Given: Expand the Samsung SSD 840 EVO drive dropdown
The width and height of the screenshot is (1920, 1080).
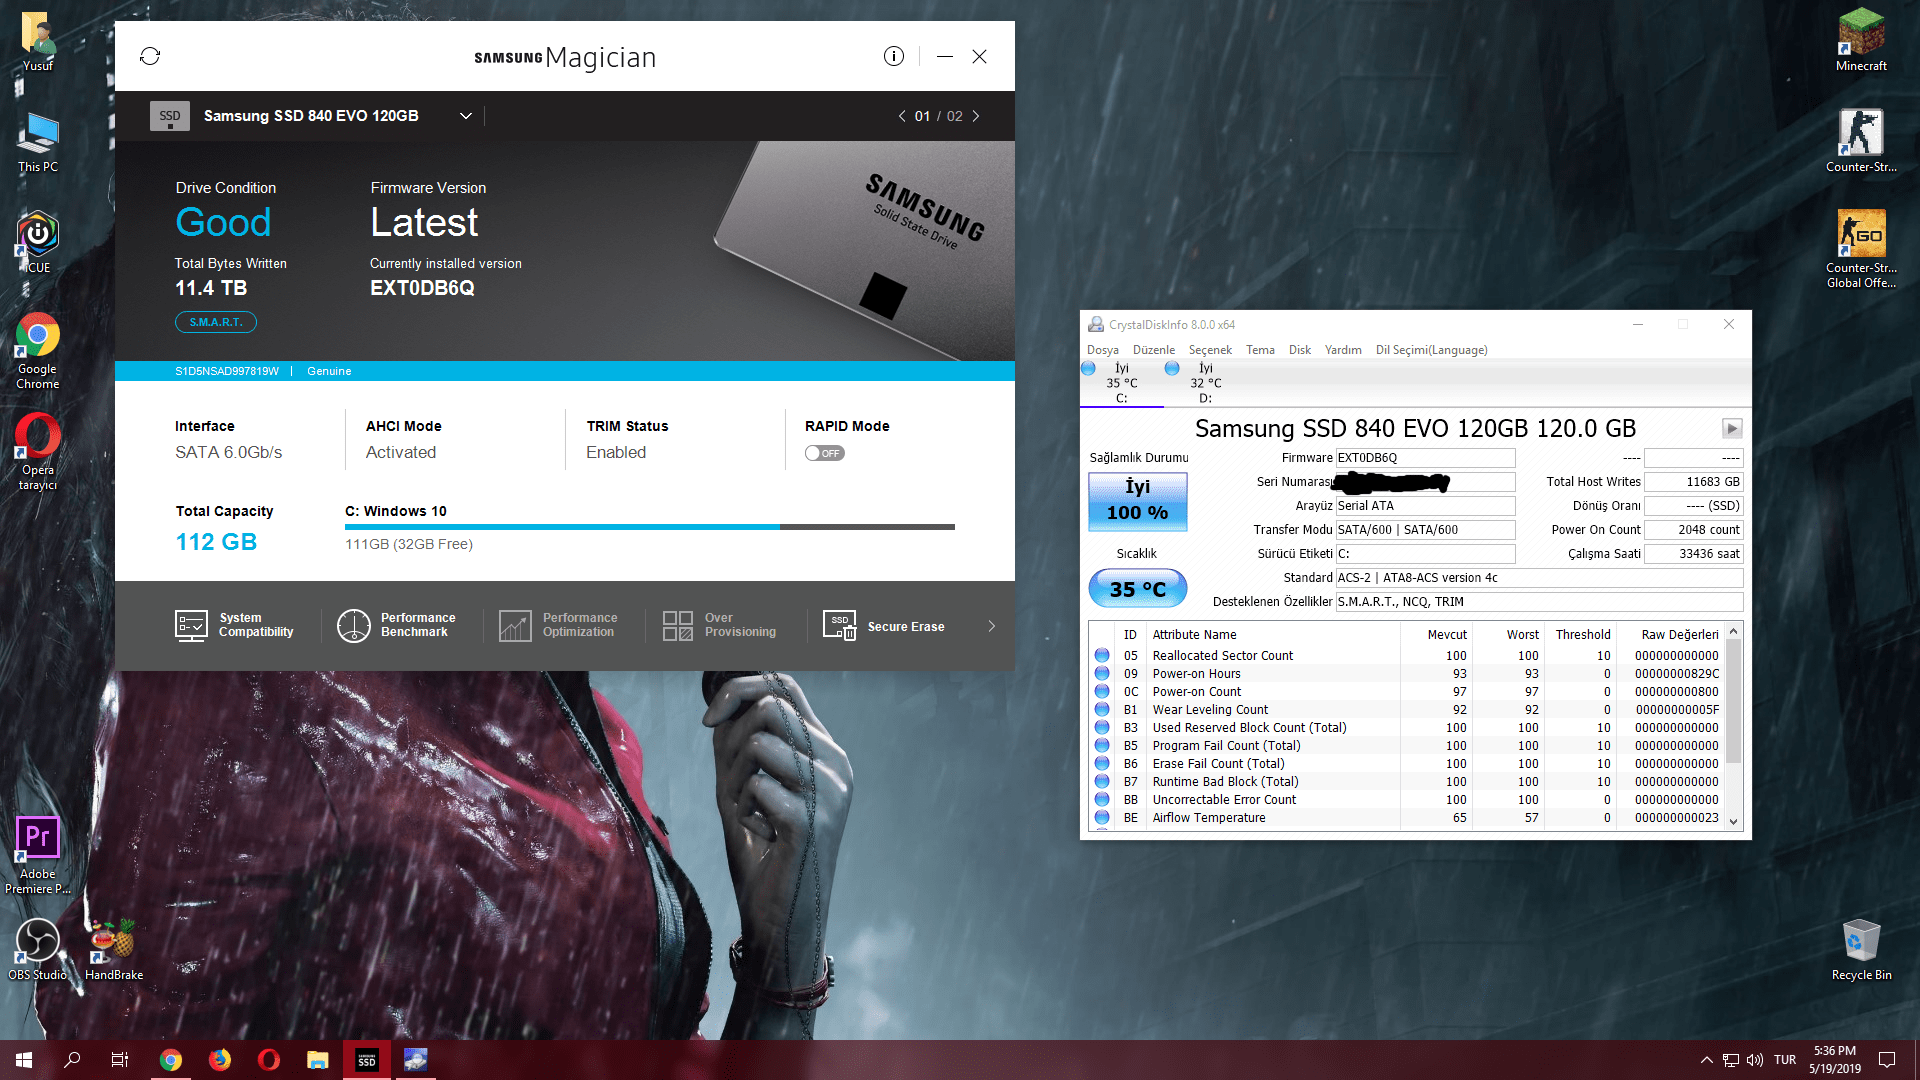Looking at the screenshot, I should [x=466, y=116].
